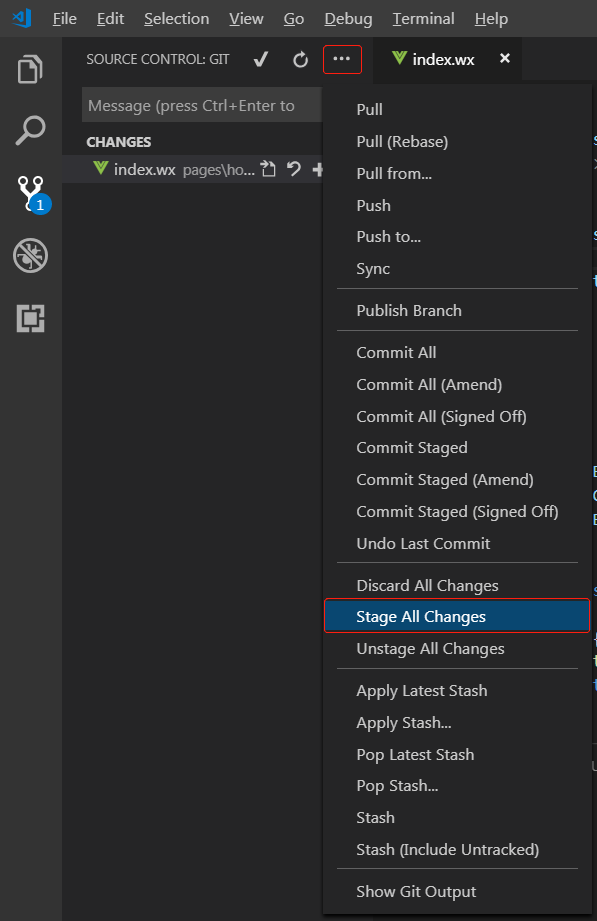Select Pull from... menu entry

tap(457, 173)
